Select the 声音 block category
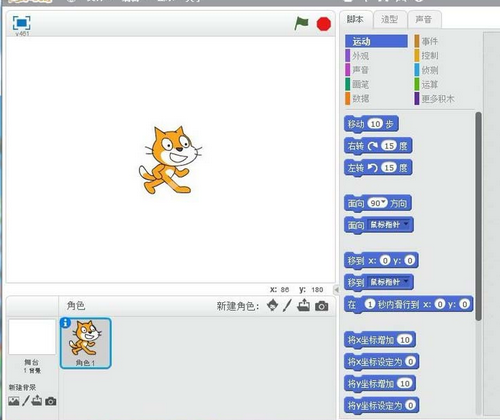Viewport: 500px width, 420px height. 361,70
